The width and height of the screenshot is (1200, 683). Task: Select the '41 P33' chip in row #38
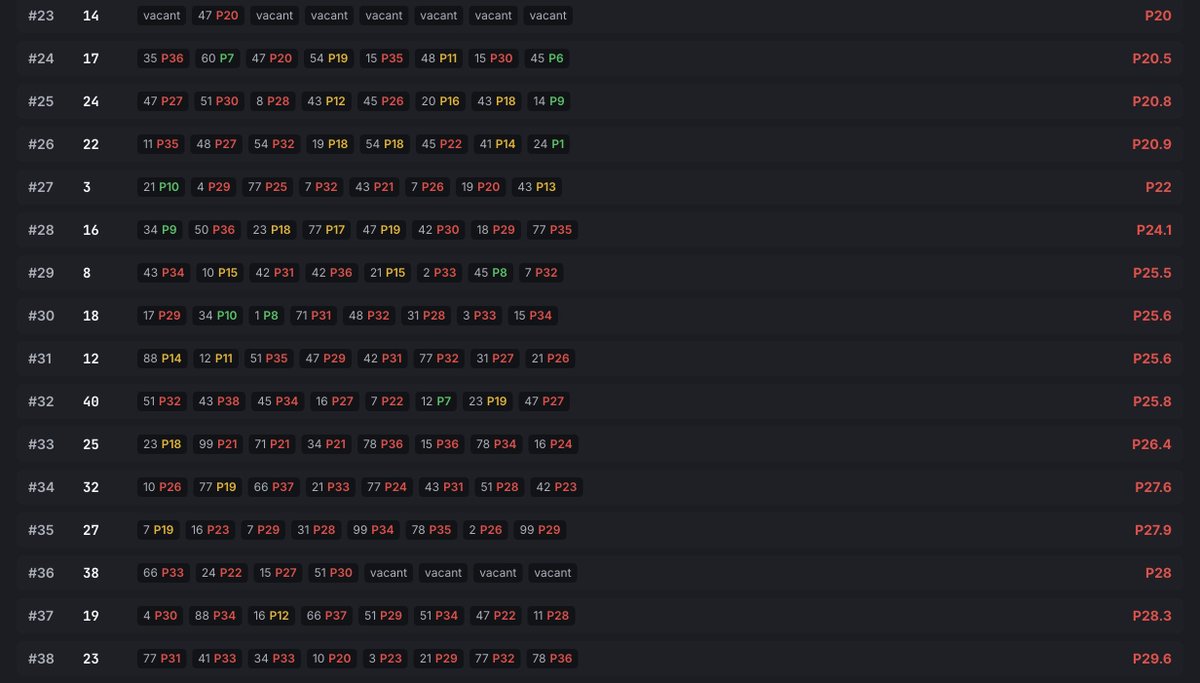tap(217, 659)
